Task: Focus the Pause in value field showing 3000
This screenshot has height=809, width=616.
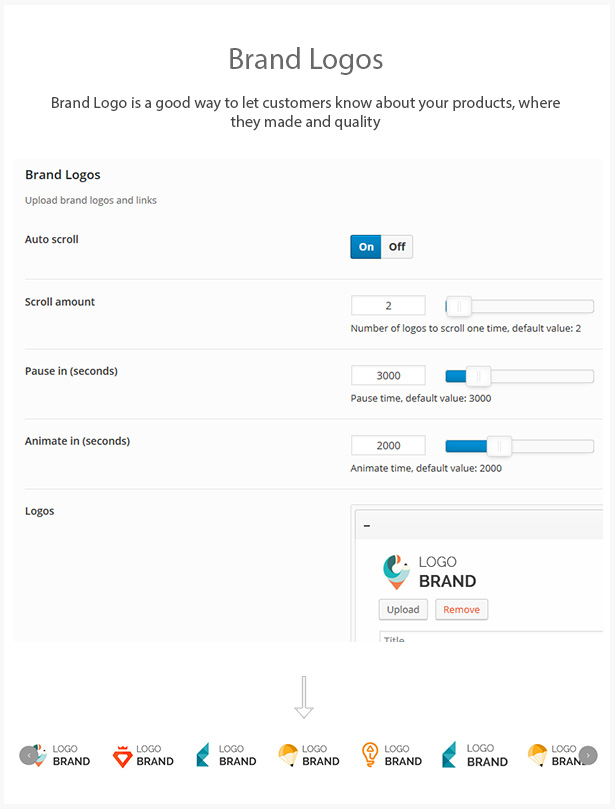Action: [388, 376]
